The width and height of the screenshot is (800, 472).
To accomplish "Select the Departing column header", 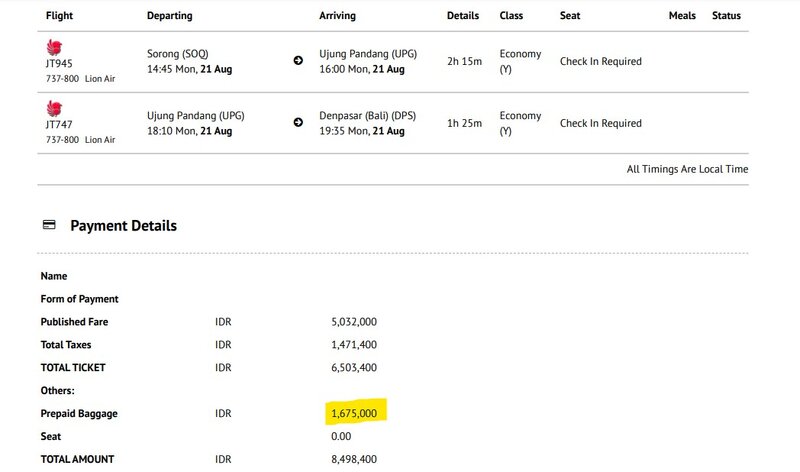I will coord(169,16).
